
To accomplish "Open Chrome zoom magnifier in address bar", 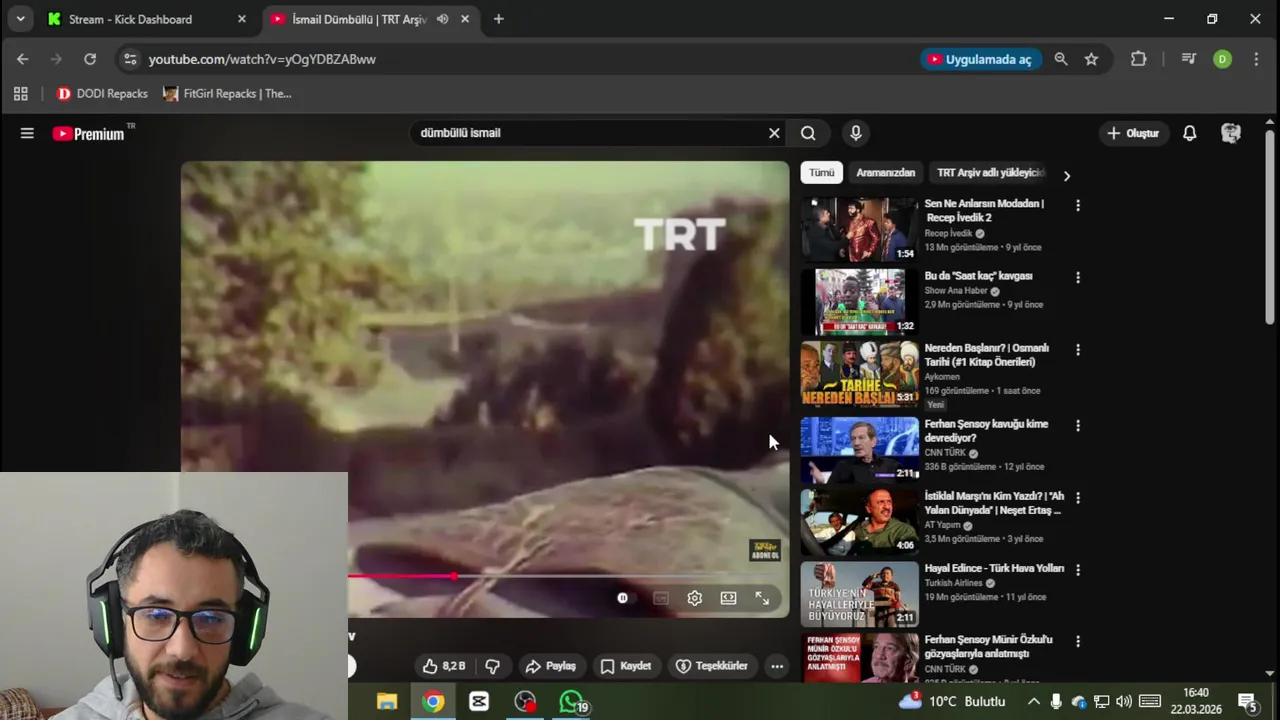I will [1061, 59].
